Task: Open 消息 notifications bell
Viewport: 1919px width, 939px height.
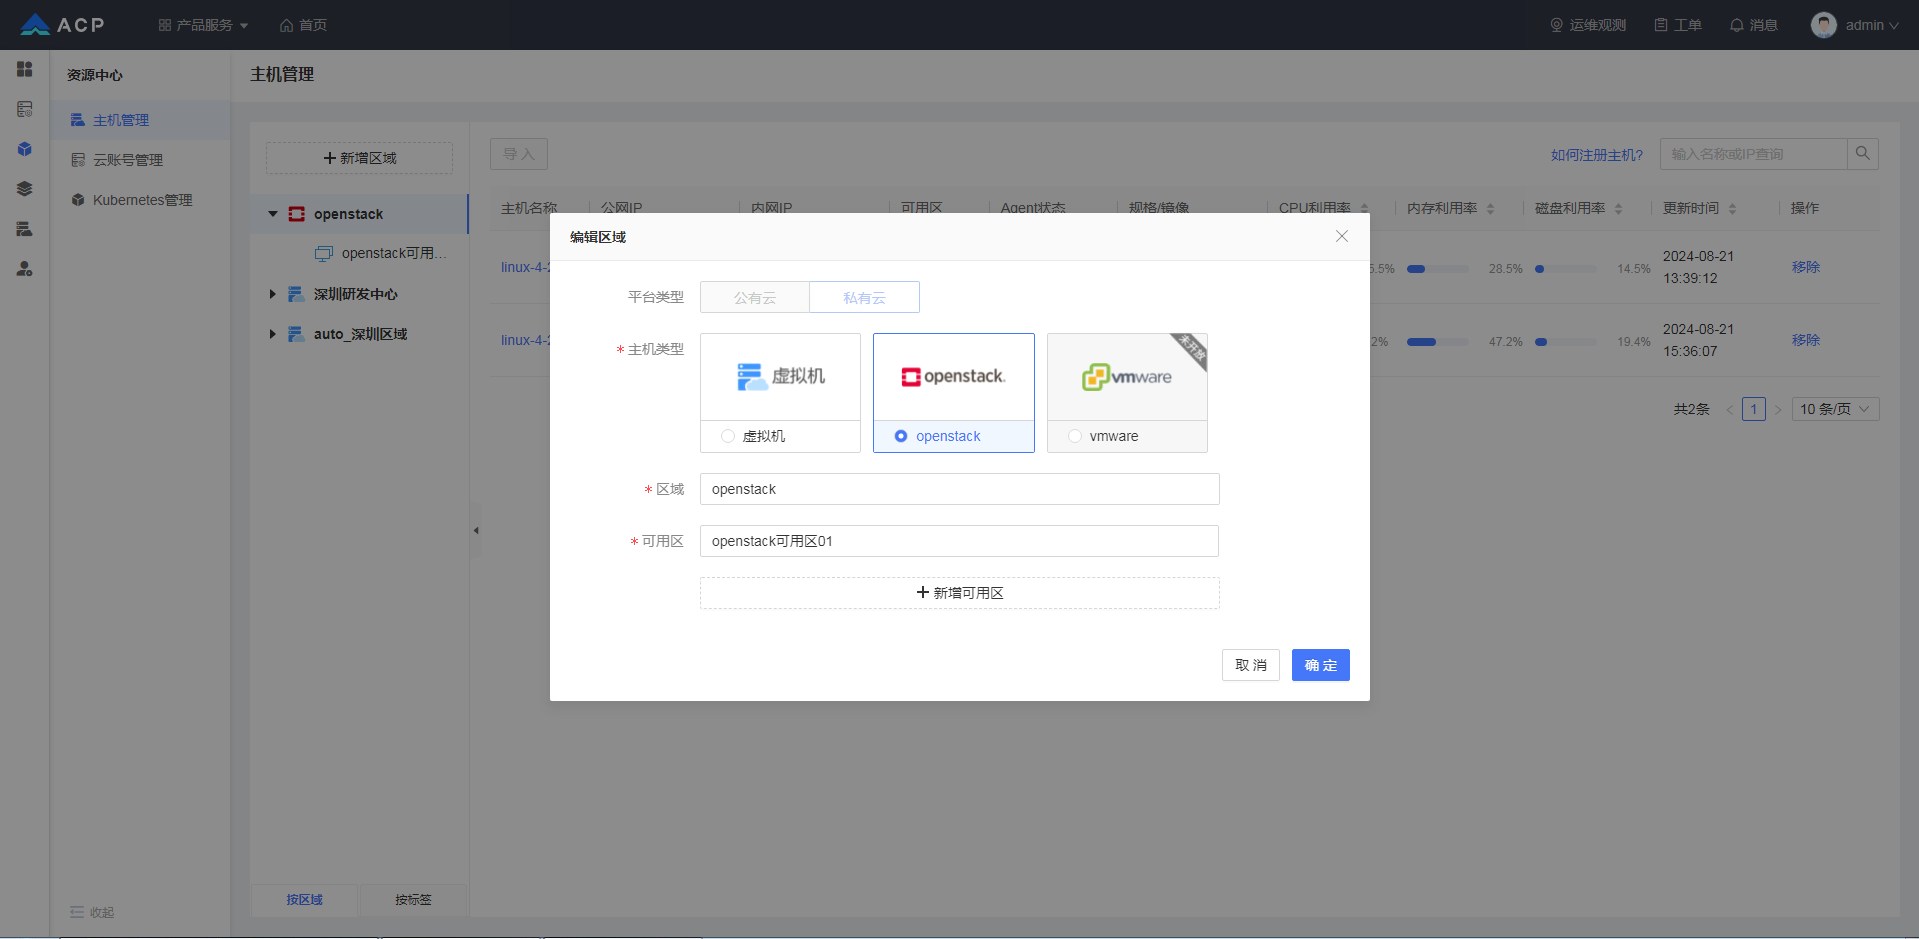Action: click(1754, 25)
